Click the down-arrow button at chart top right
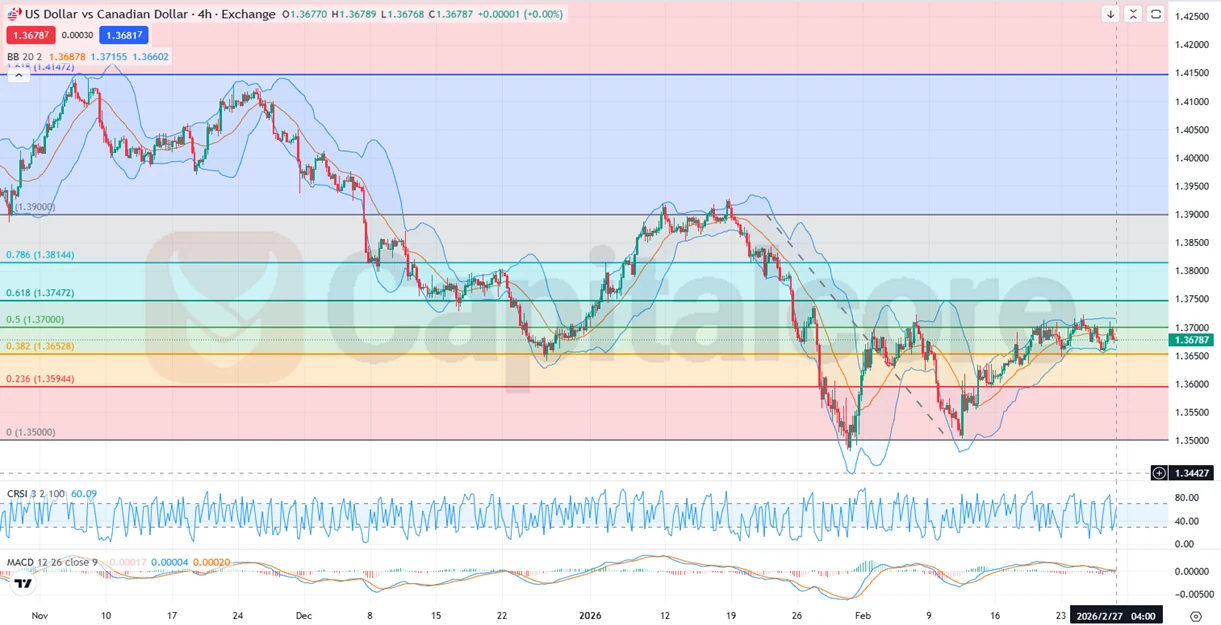 pyautogui.click(x=1111, y=14)
